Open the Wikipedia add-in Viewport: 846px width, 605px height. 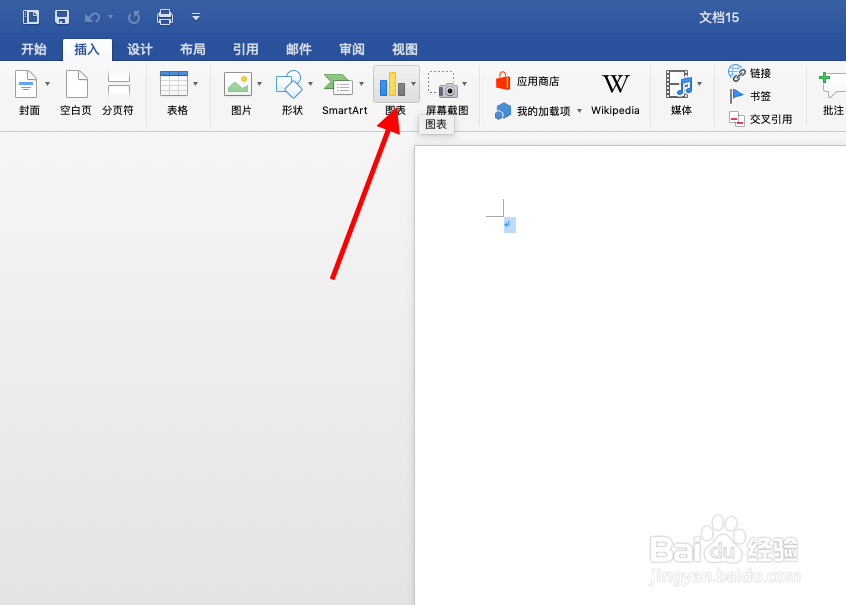615,94
